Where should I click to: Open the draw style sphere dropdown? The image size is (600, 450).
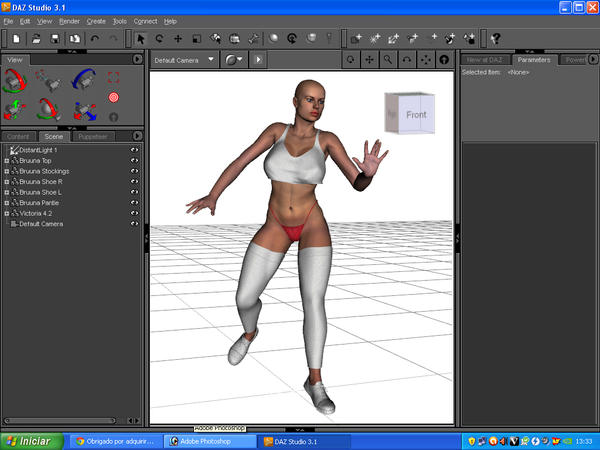coord(234,60)
